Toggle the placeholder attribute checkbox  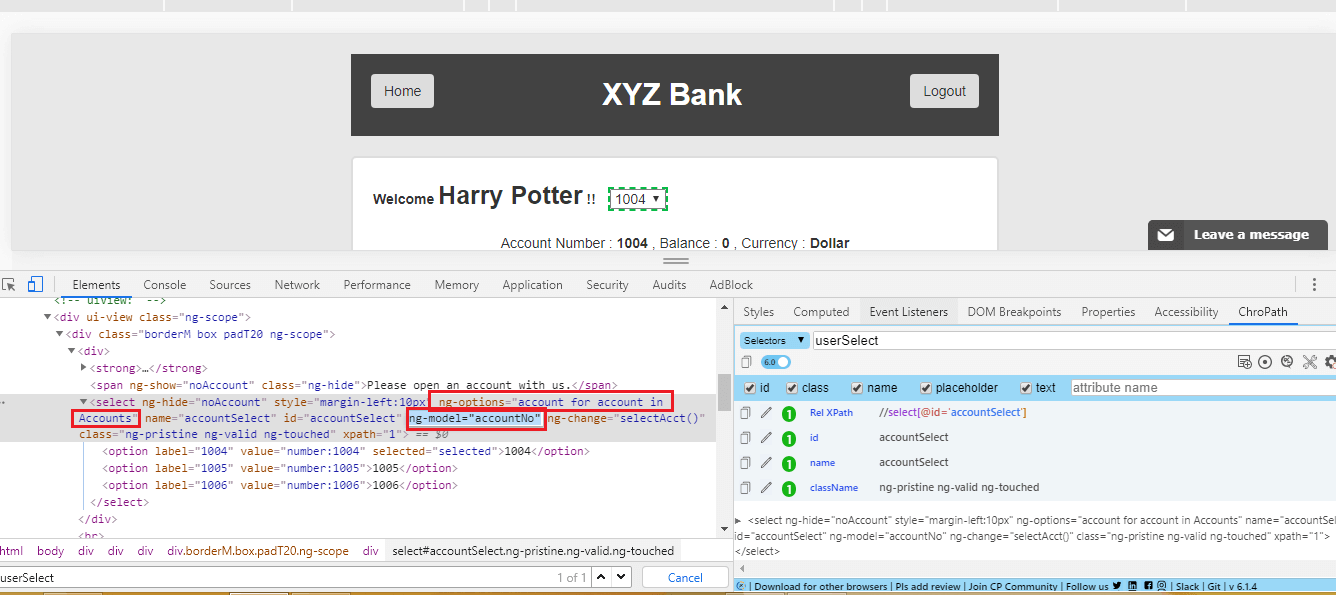pos(927,388)
